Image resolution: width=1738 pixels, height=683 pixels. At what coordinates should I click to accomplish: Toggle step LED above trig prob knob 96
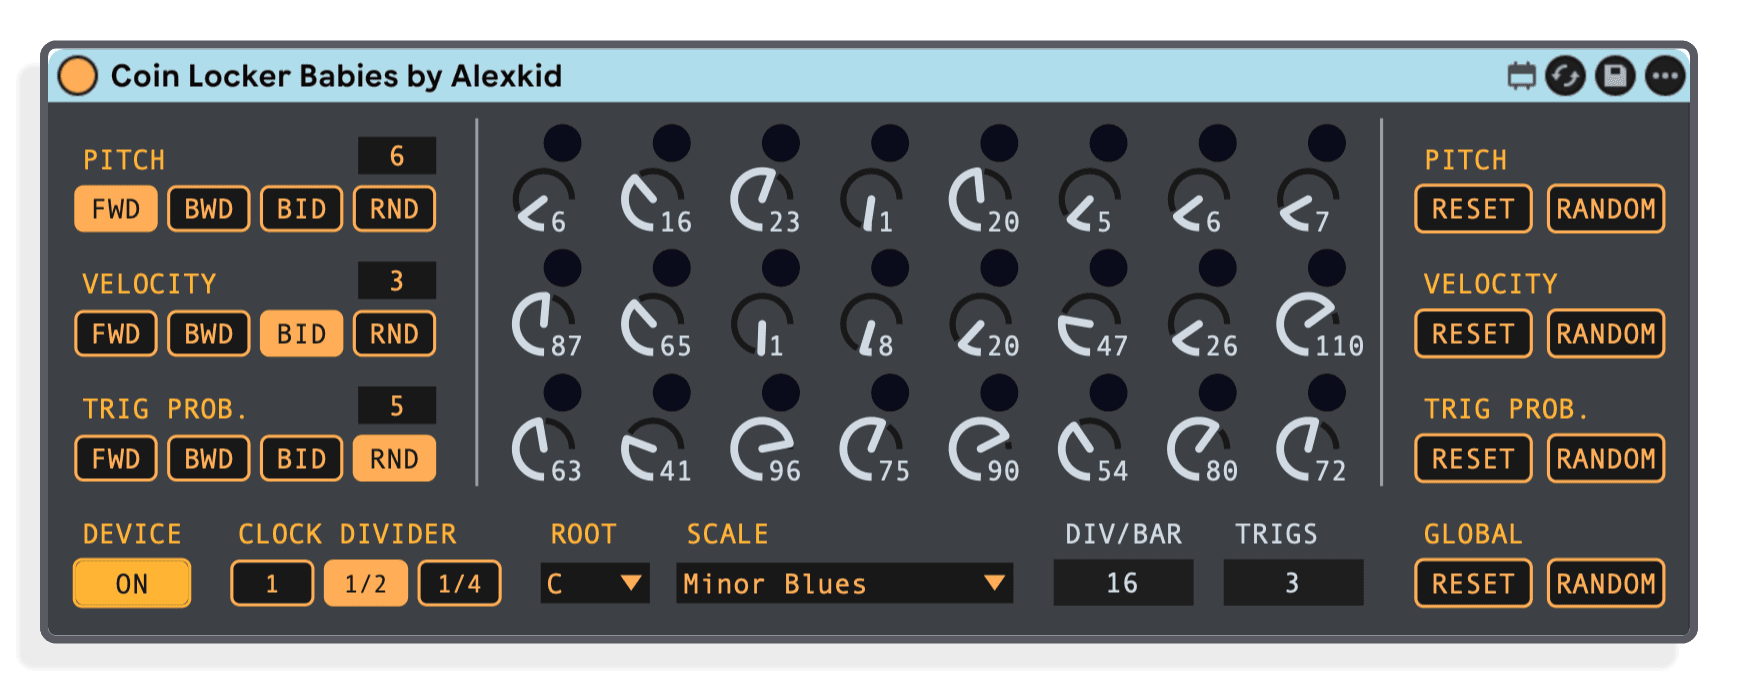(780, 393)
